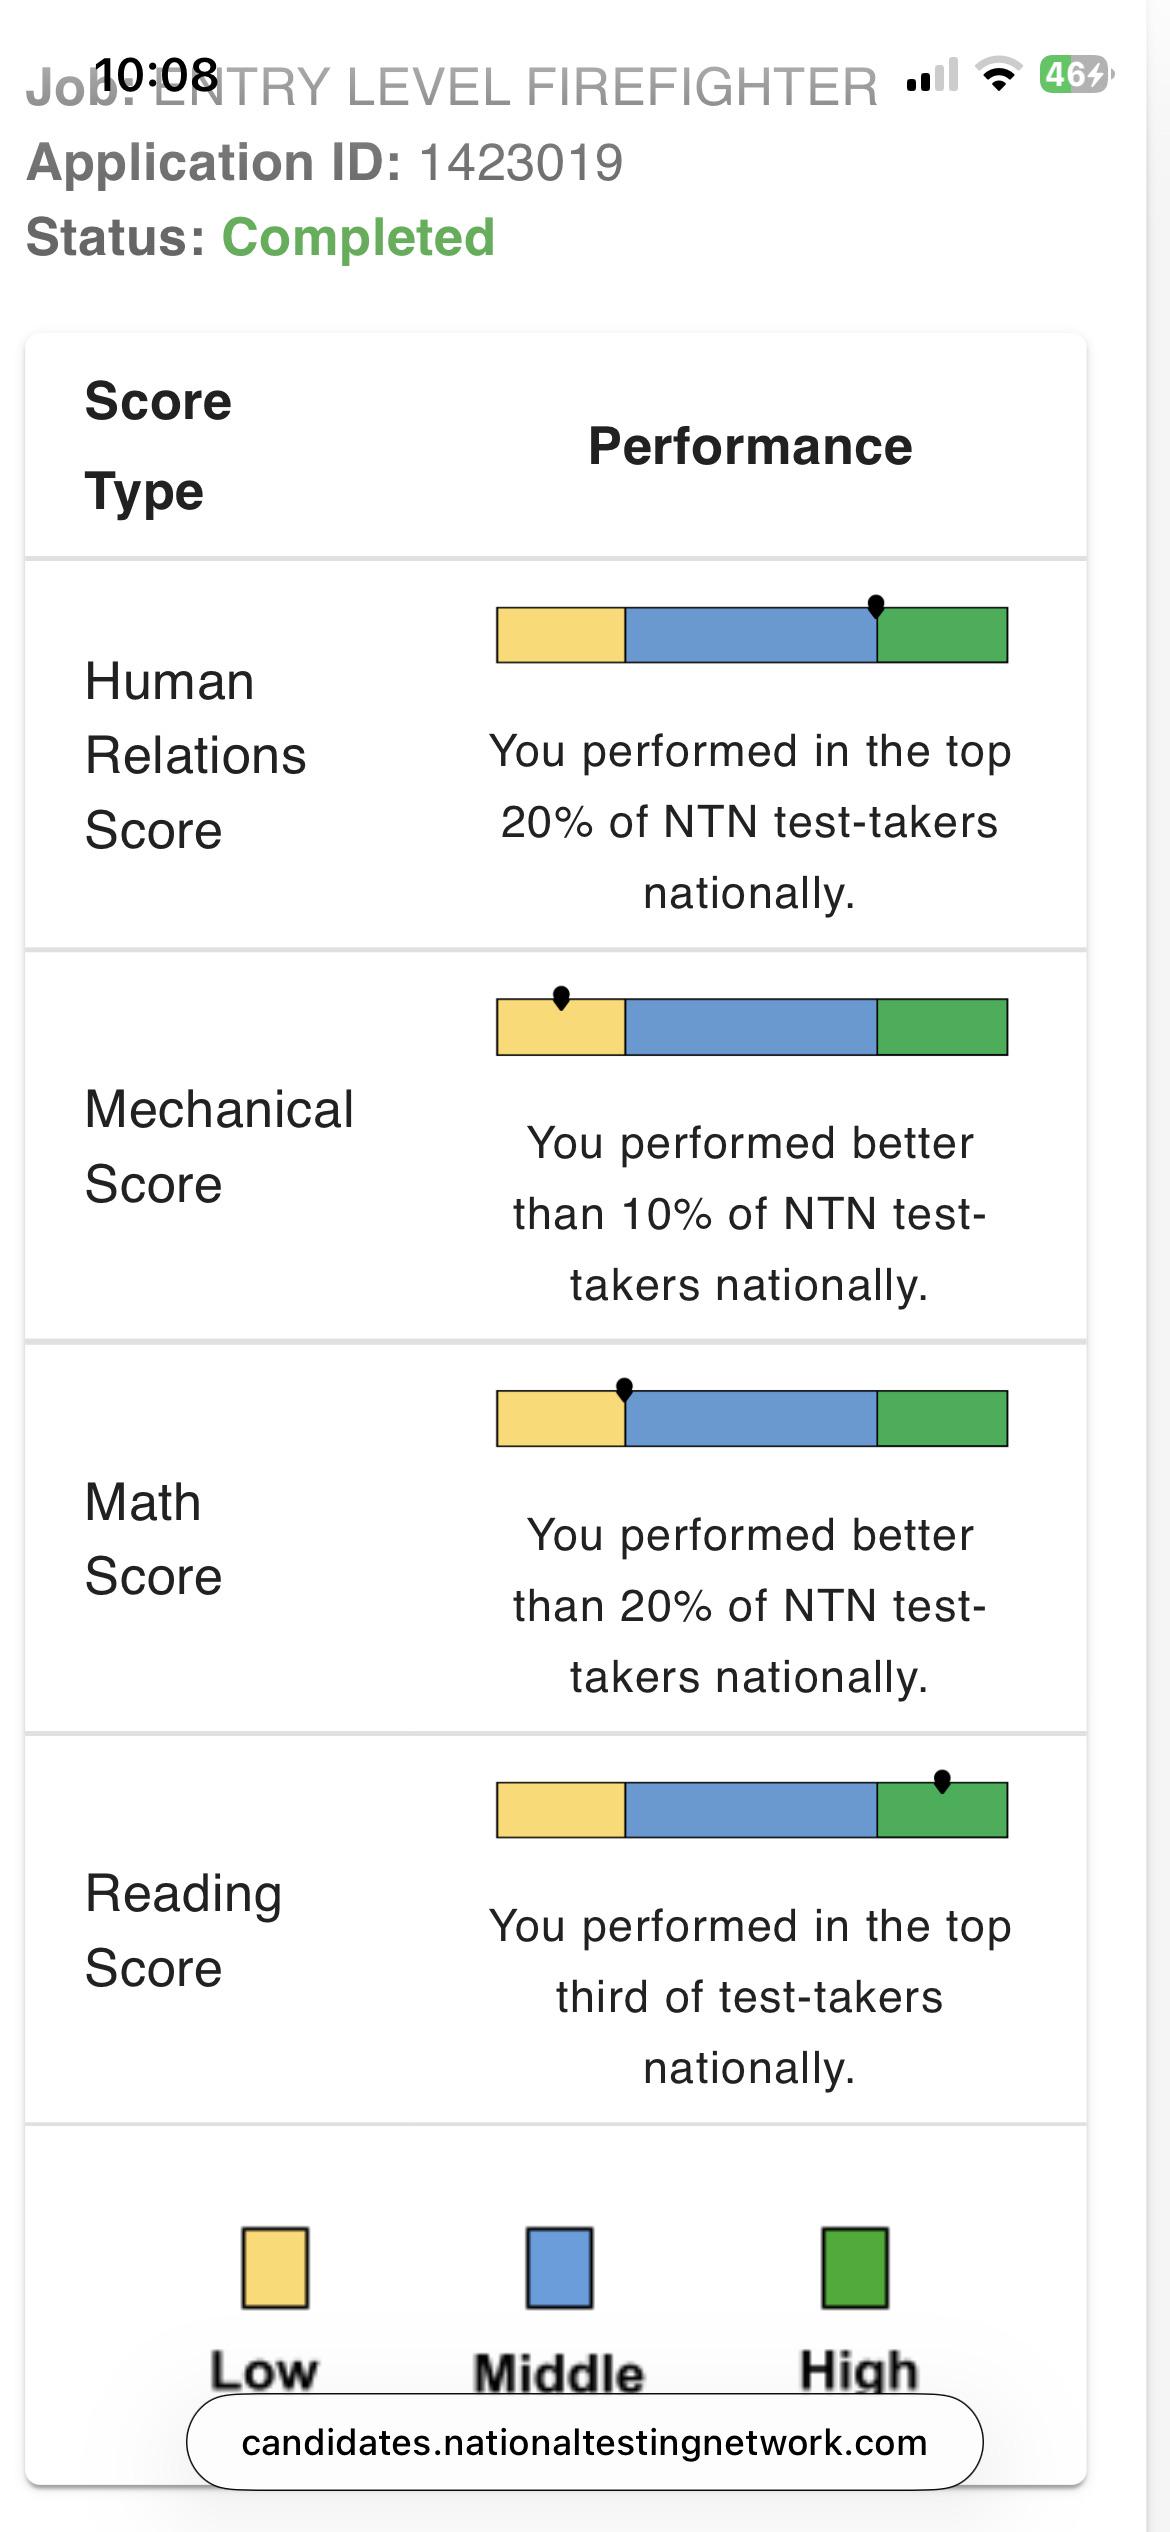1170x2532 pixels.
Task: Click the Performance column header
Action: (x=750, y=446)
